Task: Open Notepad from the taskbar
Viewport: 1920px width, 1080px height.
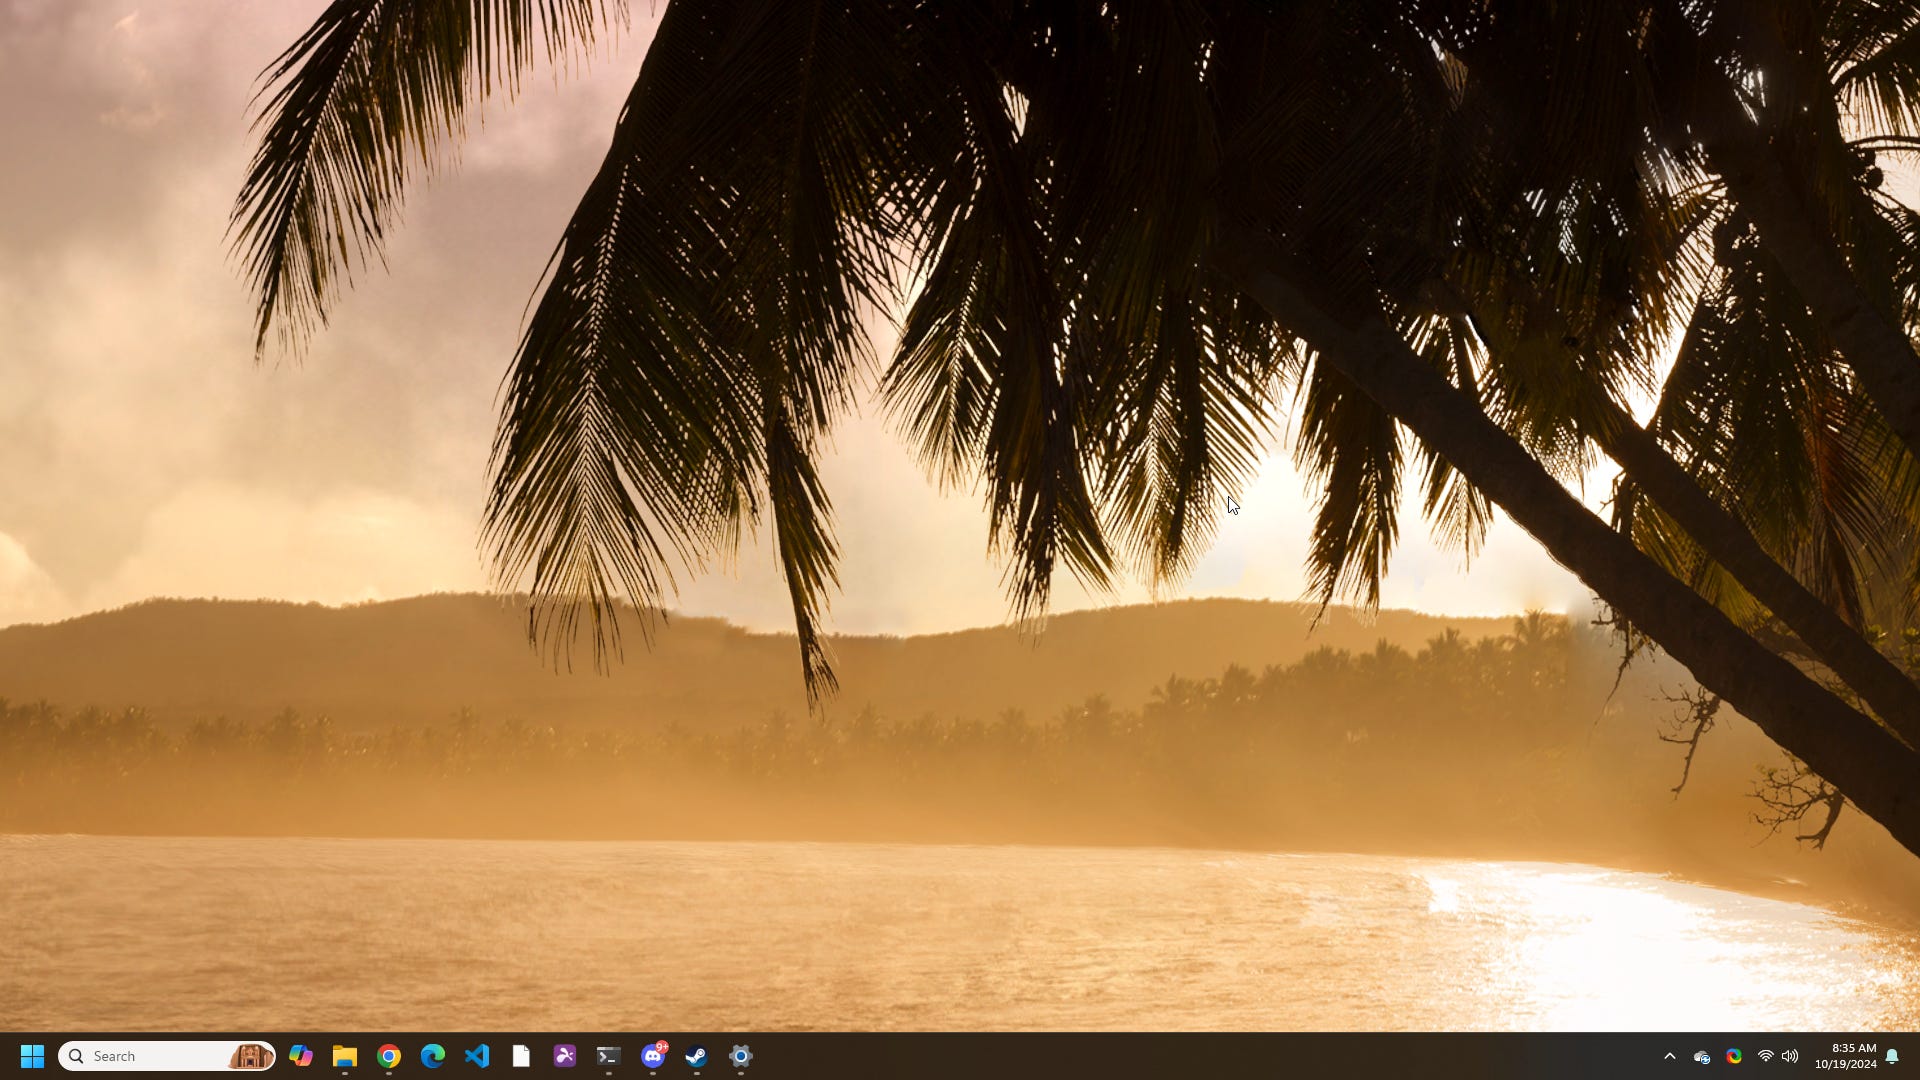Action: click(521, 1056)
